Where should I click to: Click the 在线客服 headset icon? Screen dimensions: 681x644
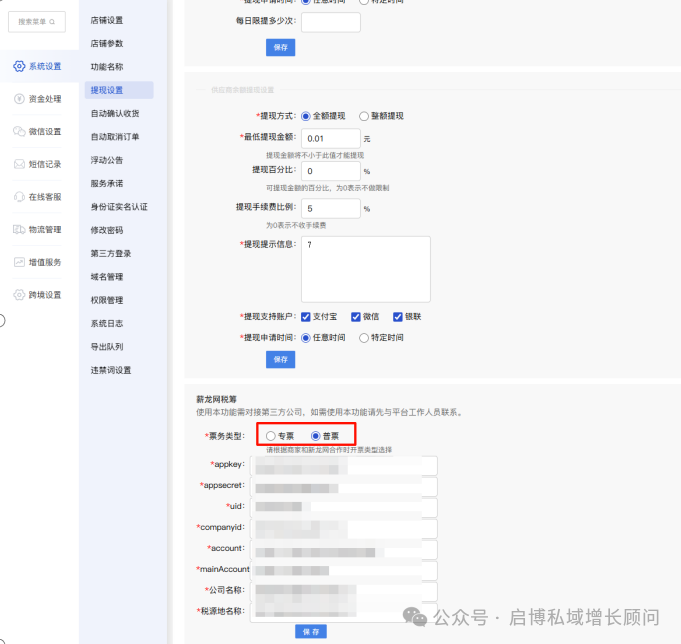click(x=19, y=197)
